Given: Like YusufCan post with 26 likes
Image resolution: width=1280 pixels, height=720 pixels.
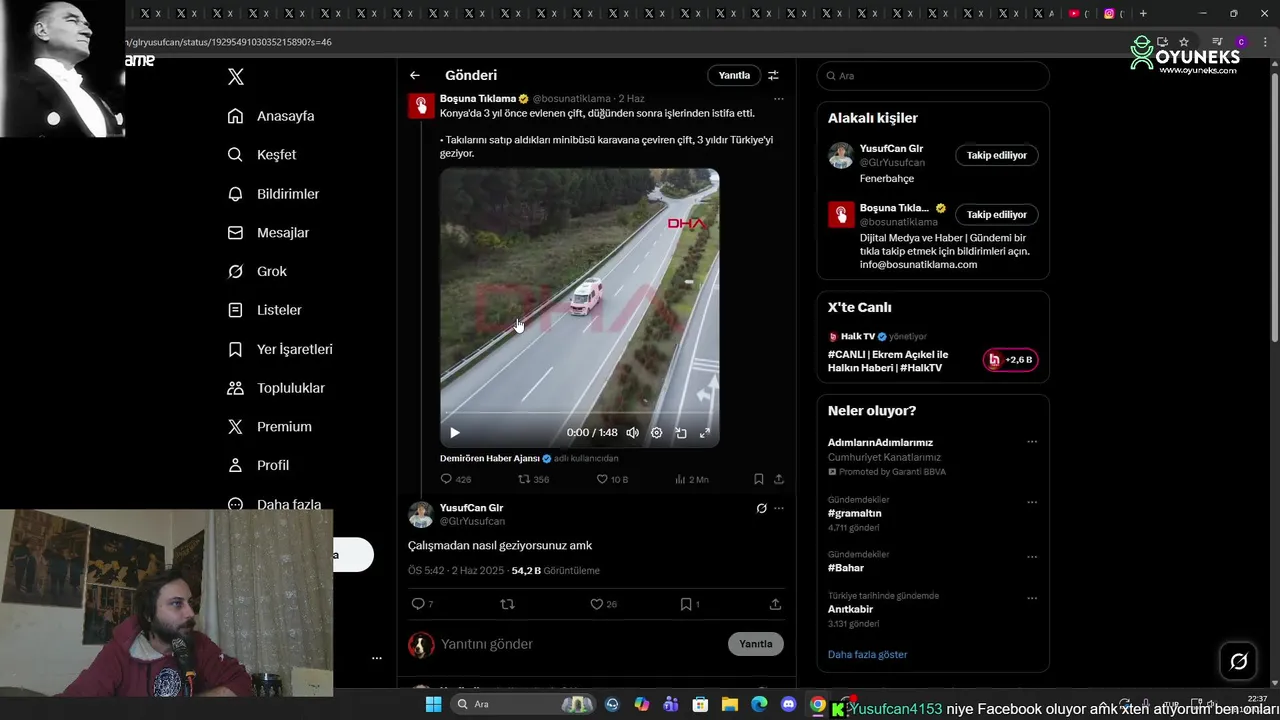Looking at the screenshot, I should pos(603,604).
